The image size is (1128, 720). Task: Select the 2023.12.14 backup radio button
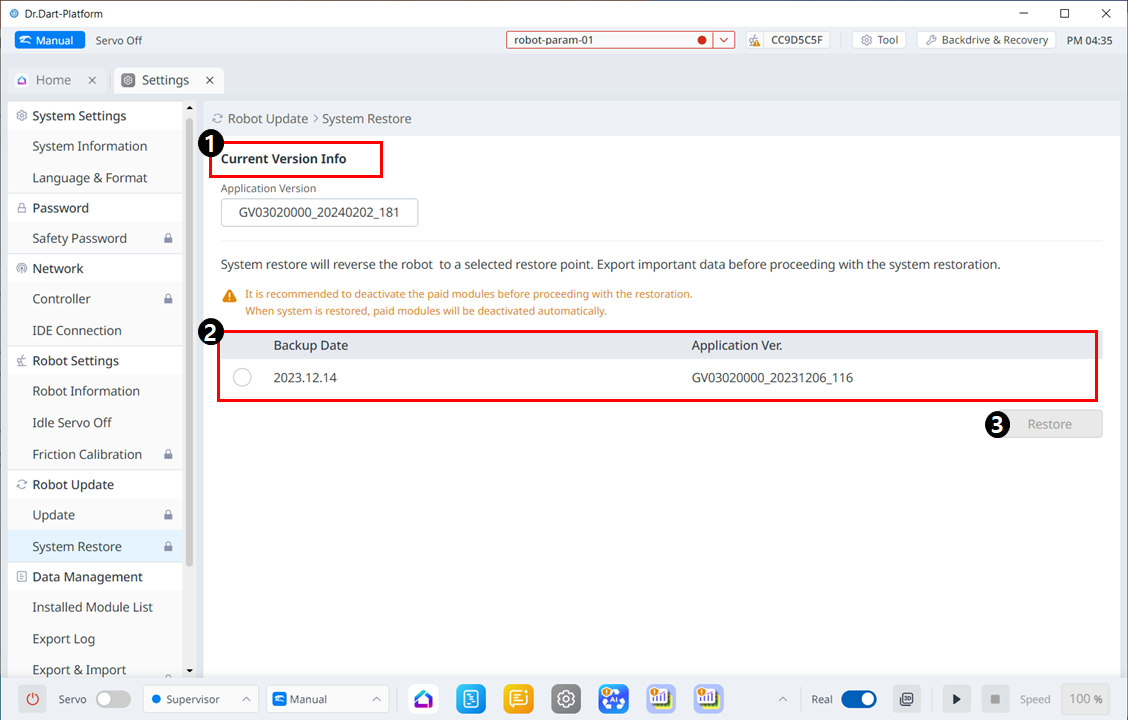(x=242, y=378)
